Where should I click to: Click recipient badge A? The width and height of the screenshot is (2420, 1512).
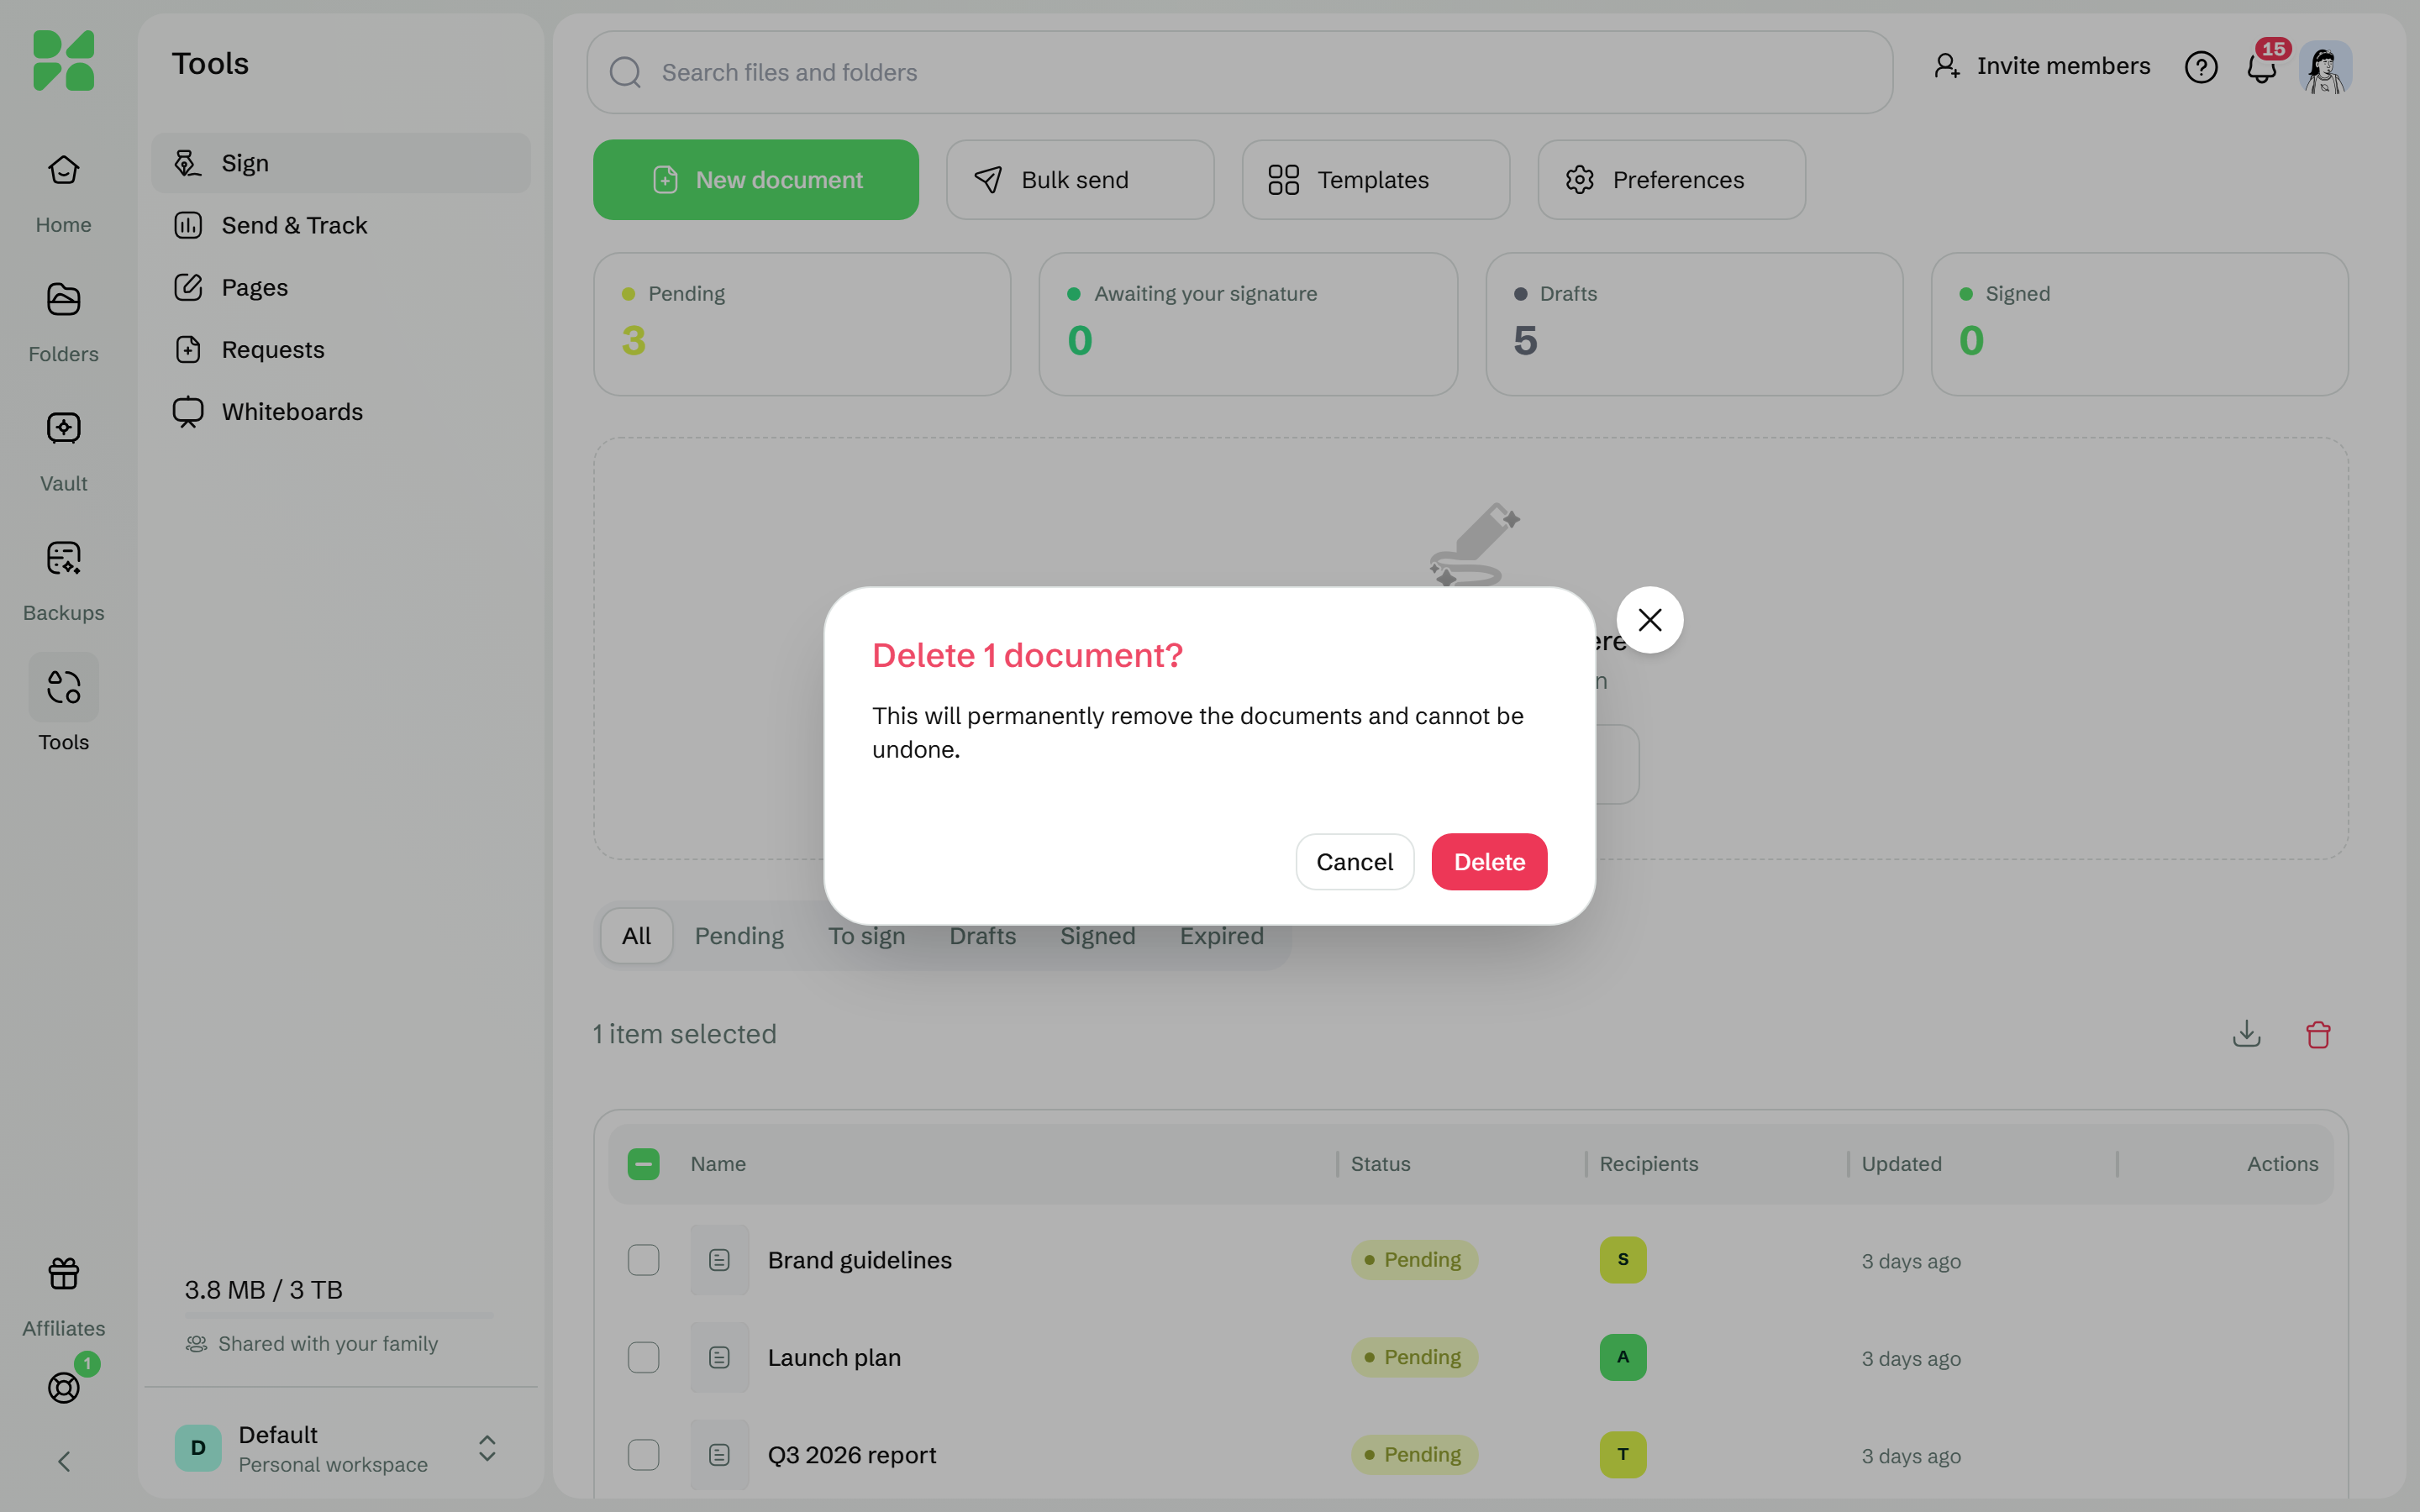pyautogui.click(x=1622, y=1357)
